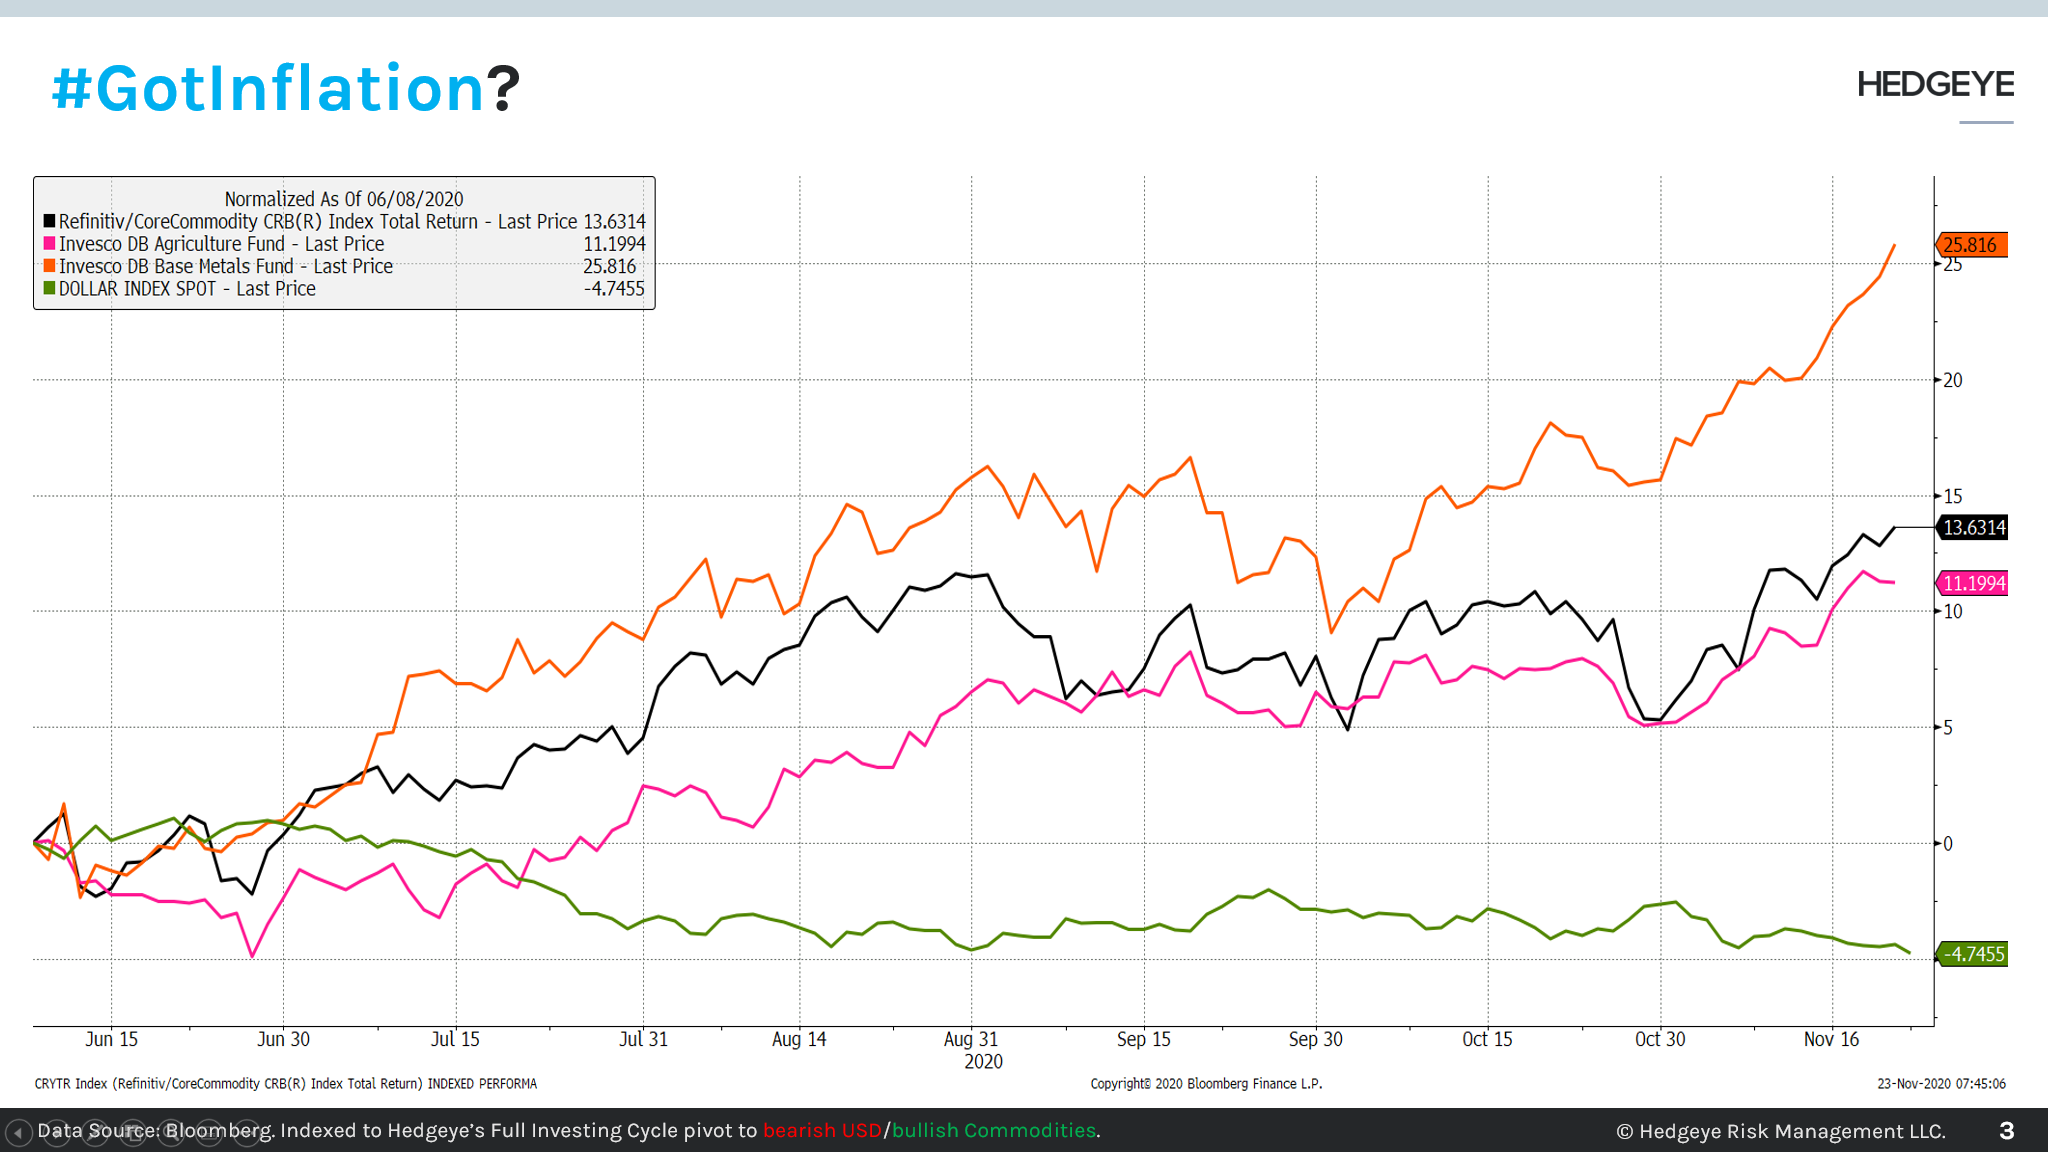Advance to next slide using the forward arrow
Image resolution: width=2048 pixels, height=1152 pixels.
click(57, 1133)
